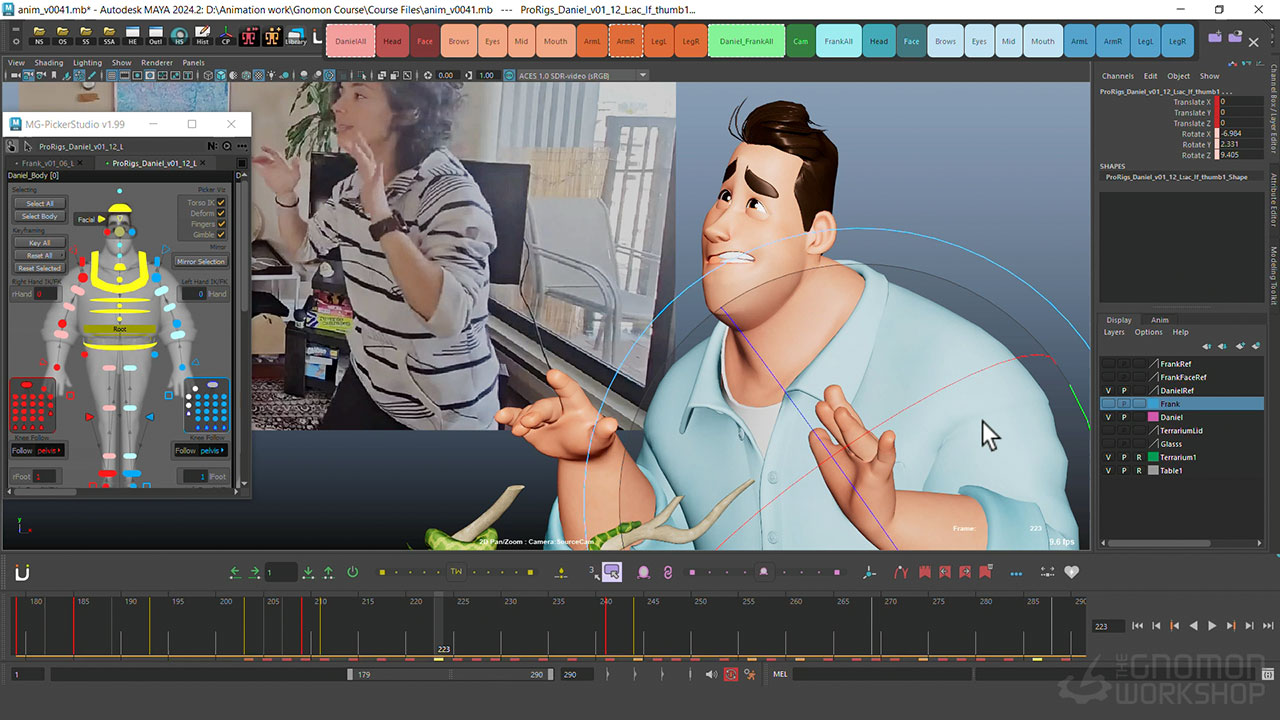Toggle the Torso IK checkbox
This screenshot has height=720, width=1280.
point(221,202)
